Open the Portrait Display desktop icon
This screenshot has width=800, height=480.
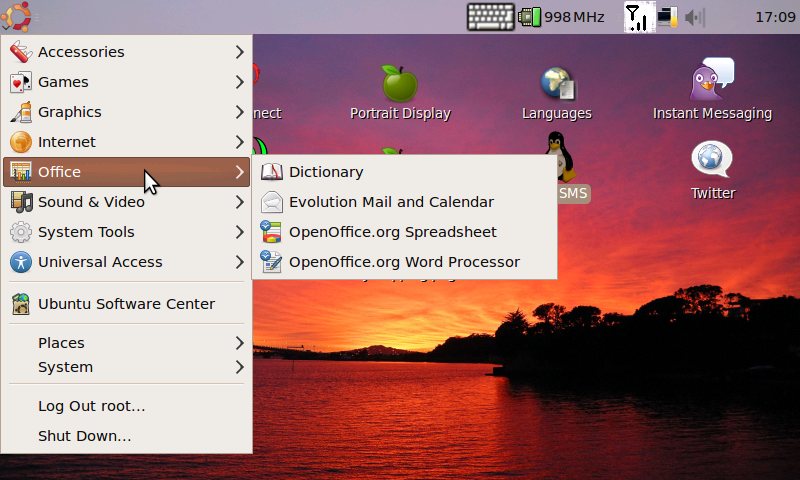click(x=400, y=84)
